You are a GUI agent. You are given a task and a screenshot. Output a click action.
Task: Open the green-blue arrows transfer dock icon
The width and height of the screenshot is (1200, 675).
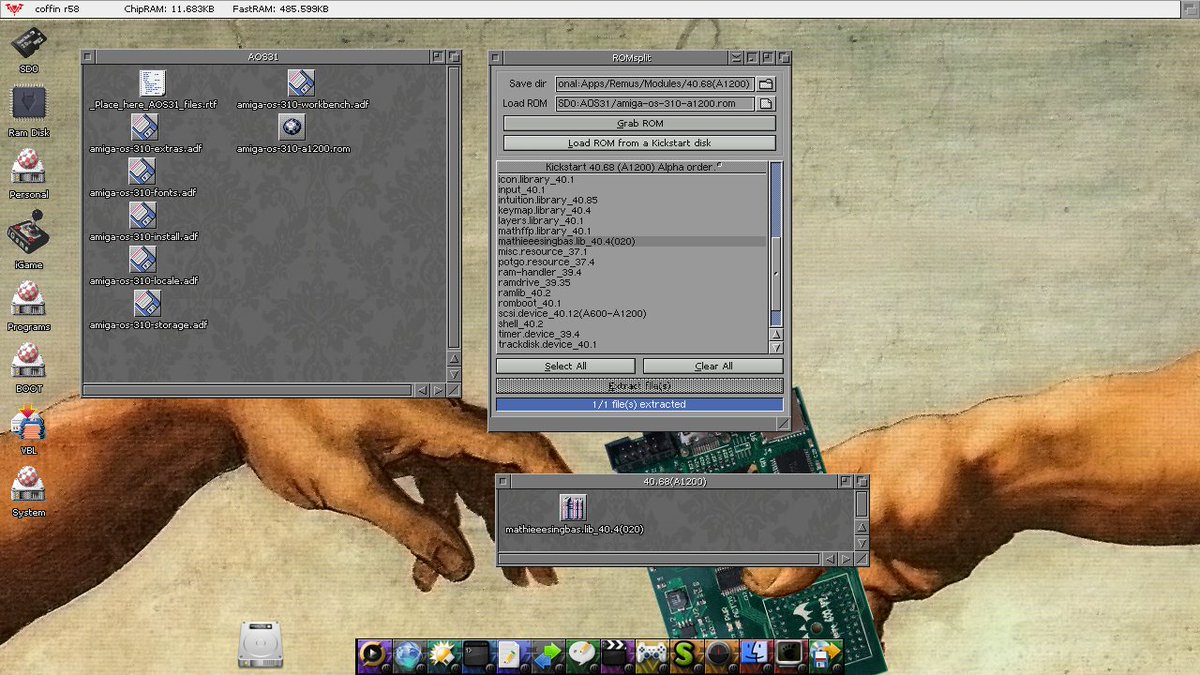546,655
